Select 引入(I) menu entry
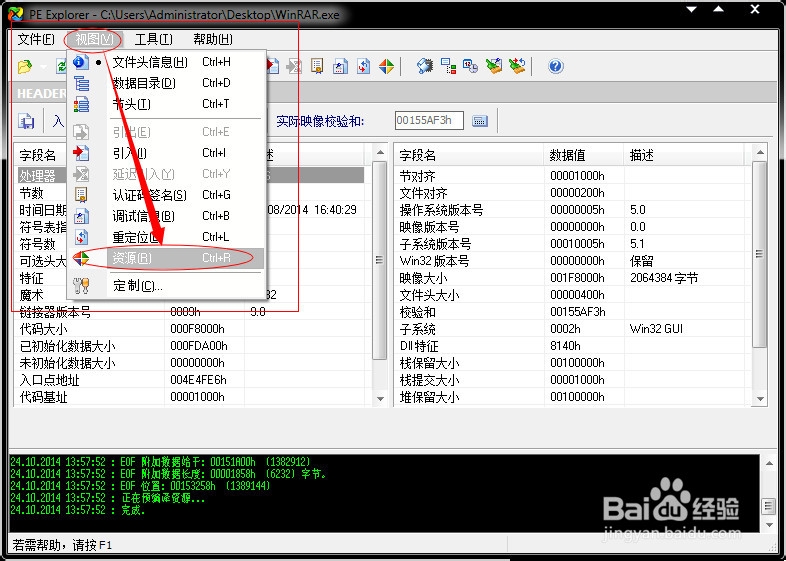The width and height of the screenshot is (786, 561). (165, 153)
